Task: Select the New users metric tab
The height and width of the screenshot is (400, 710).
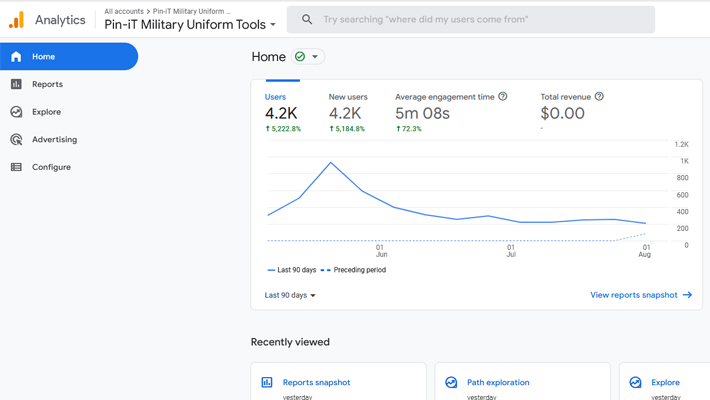Action: tap(348, 112)
